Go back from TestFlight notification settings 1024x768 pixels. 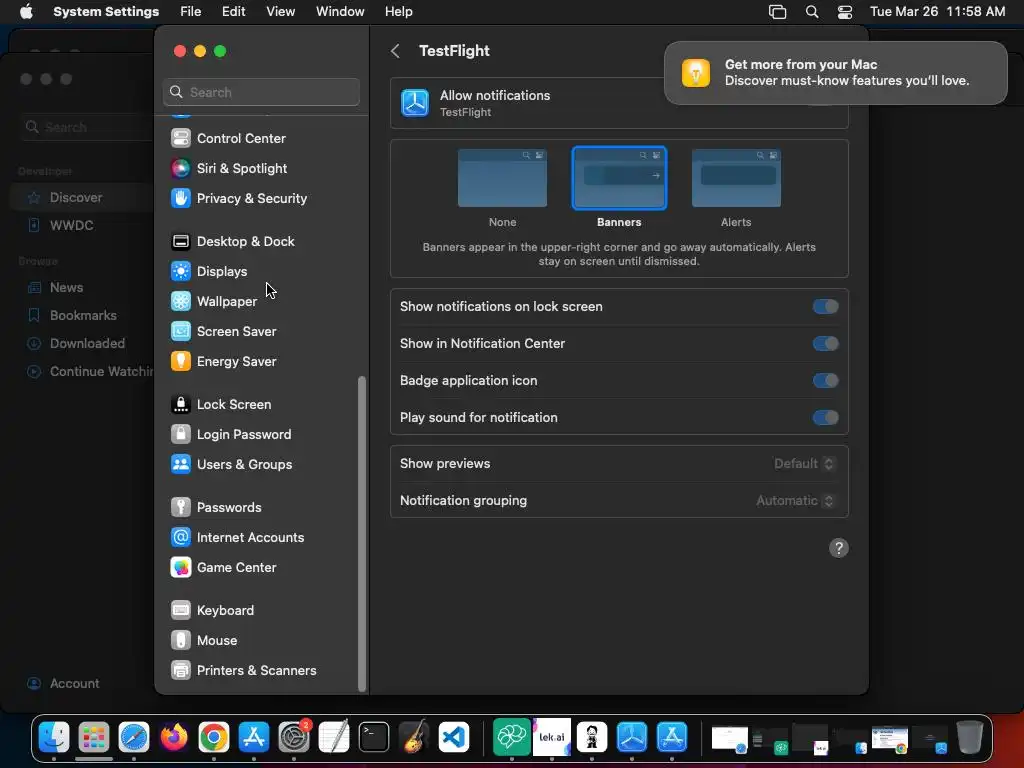(395, 51)
